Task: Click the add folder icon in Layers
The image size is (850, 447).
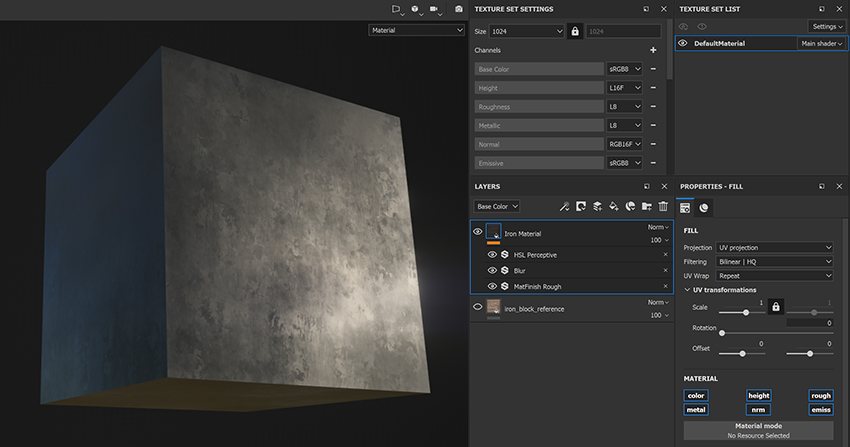Action: coord(646,206)
